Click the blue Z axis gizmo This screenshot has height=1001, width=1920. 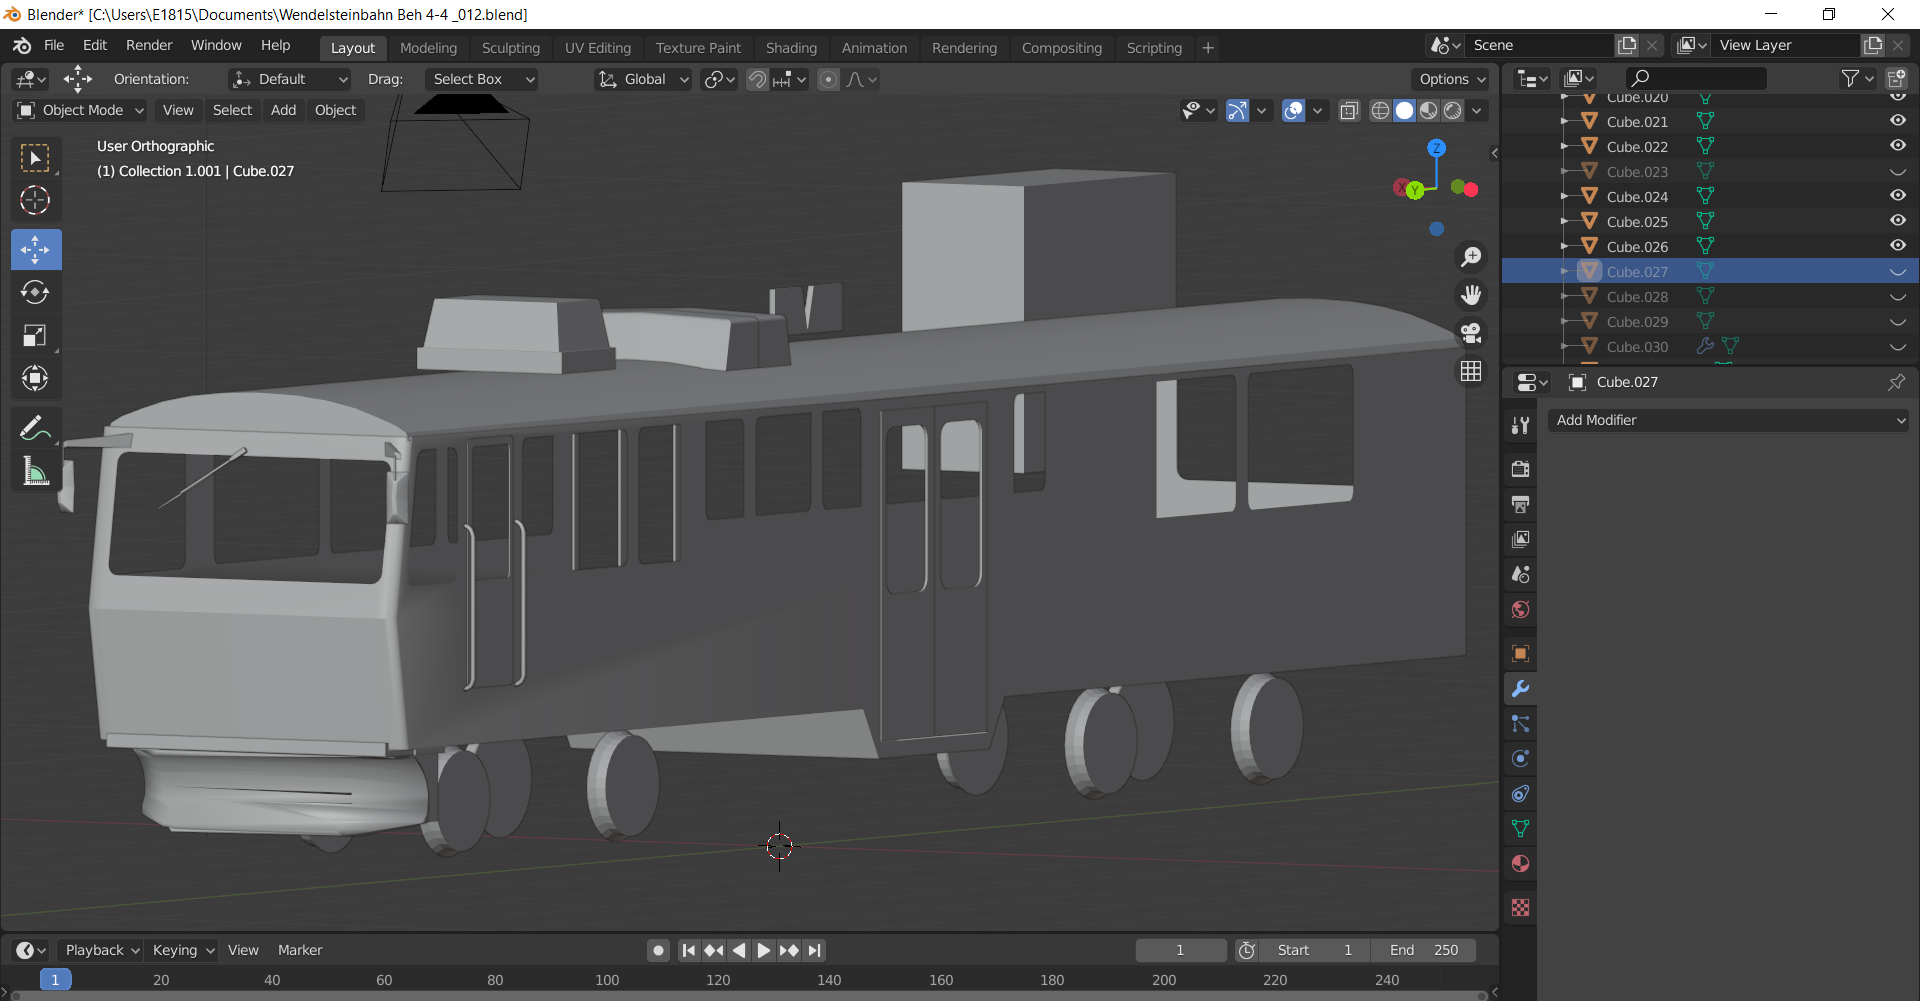[1436, 148]
